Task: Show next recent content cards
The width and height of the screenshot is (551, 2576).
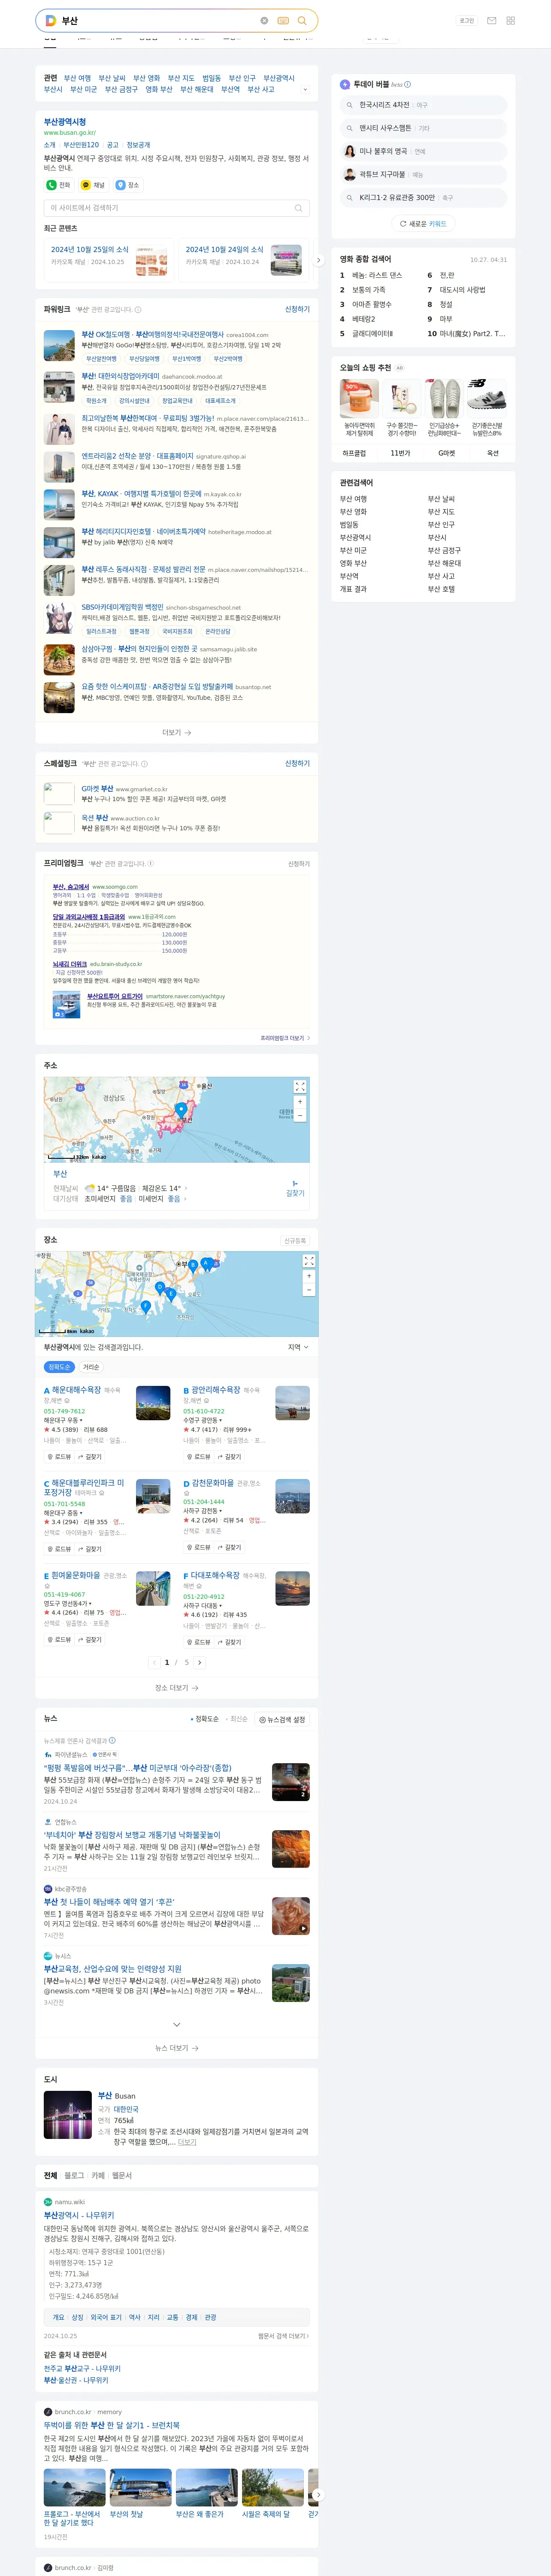Action: 318,260
